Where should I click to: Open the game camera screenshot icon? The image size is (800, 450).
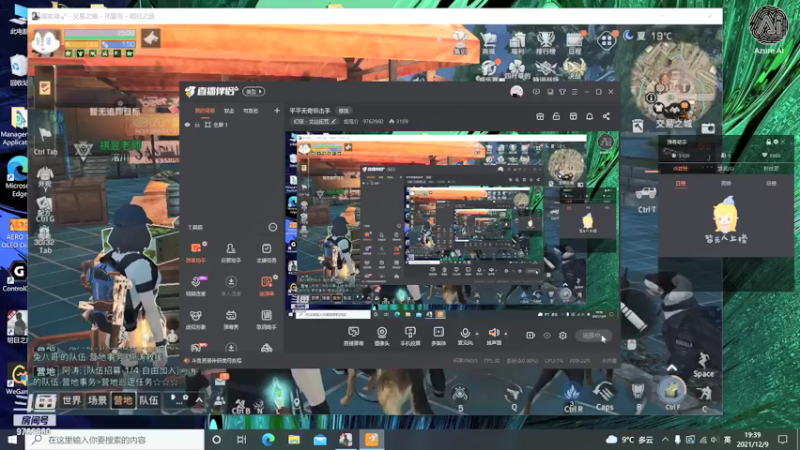[x=708, y=128]
